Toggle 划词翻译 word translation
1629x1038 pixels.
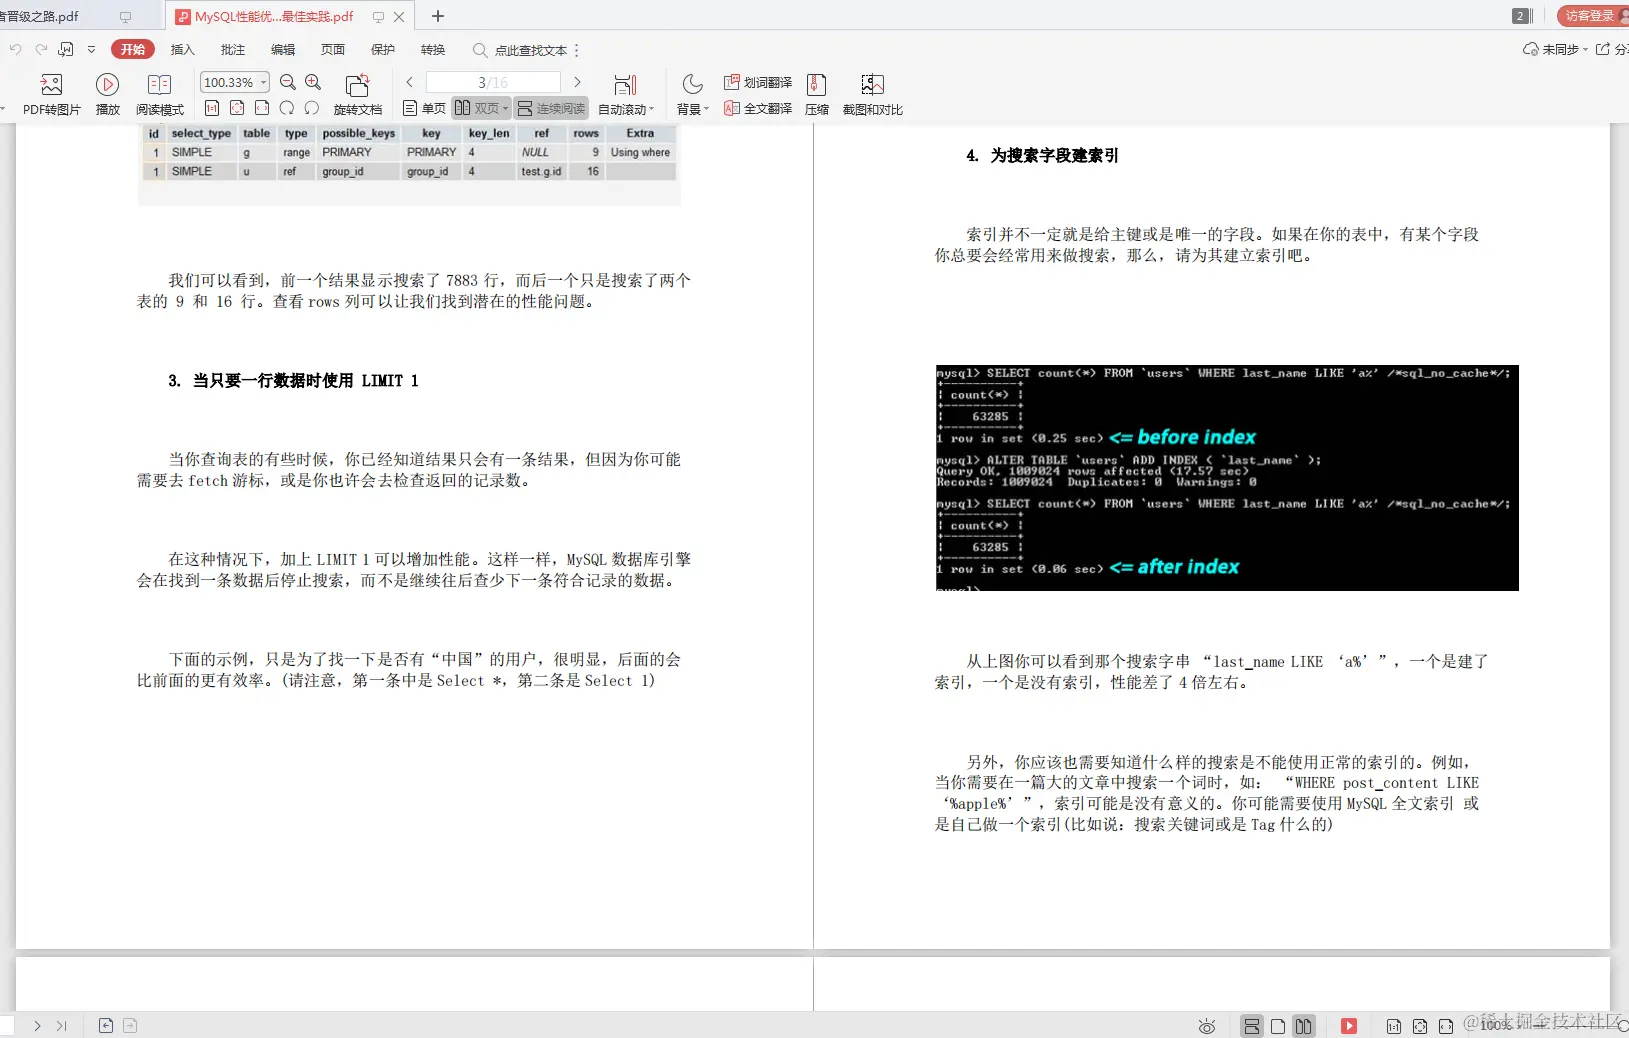pyautogui.click(x=757, y=83)
